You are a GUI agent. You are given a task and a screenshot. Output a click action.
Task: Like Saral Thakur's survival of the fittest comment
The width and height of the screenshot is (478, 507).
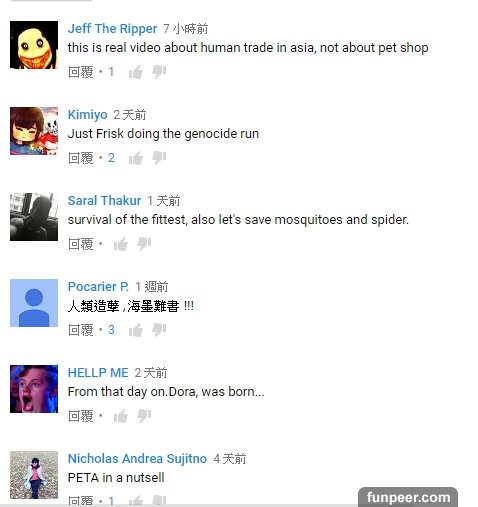click(x=121, y=244)
